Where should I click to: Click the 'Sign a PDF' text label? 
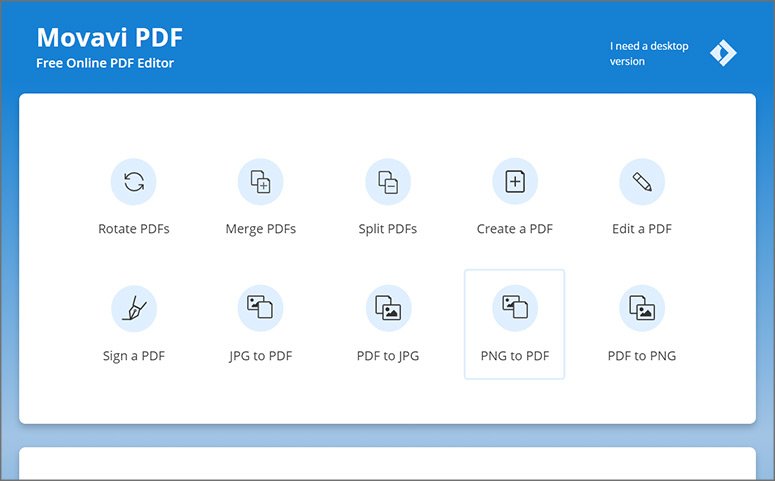tap(134, 356)
